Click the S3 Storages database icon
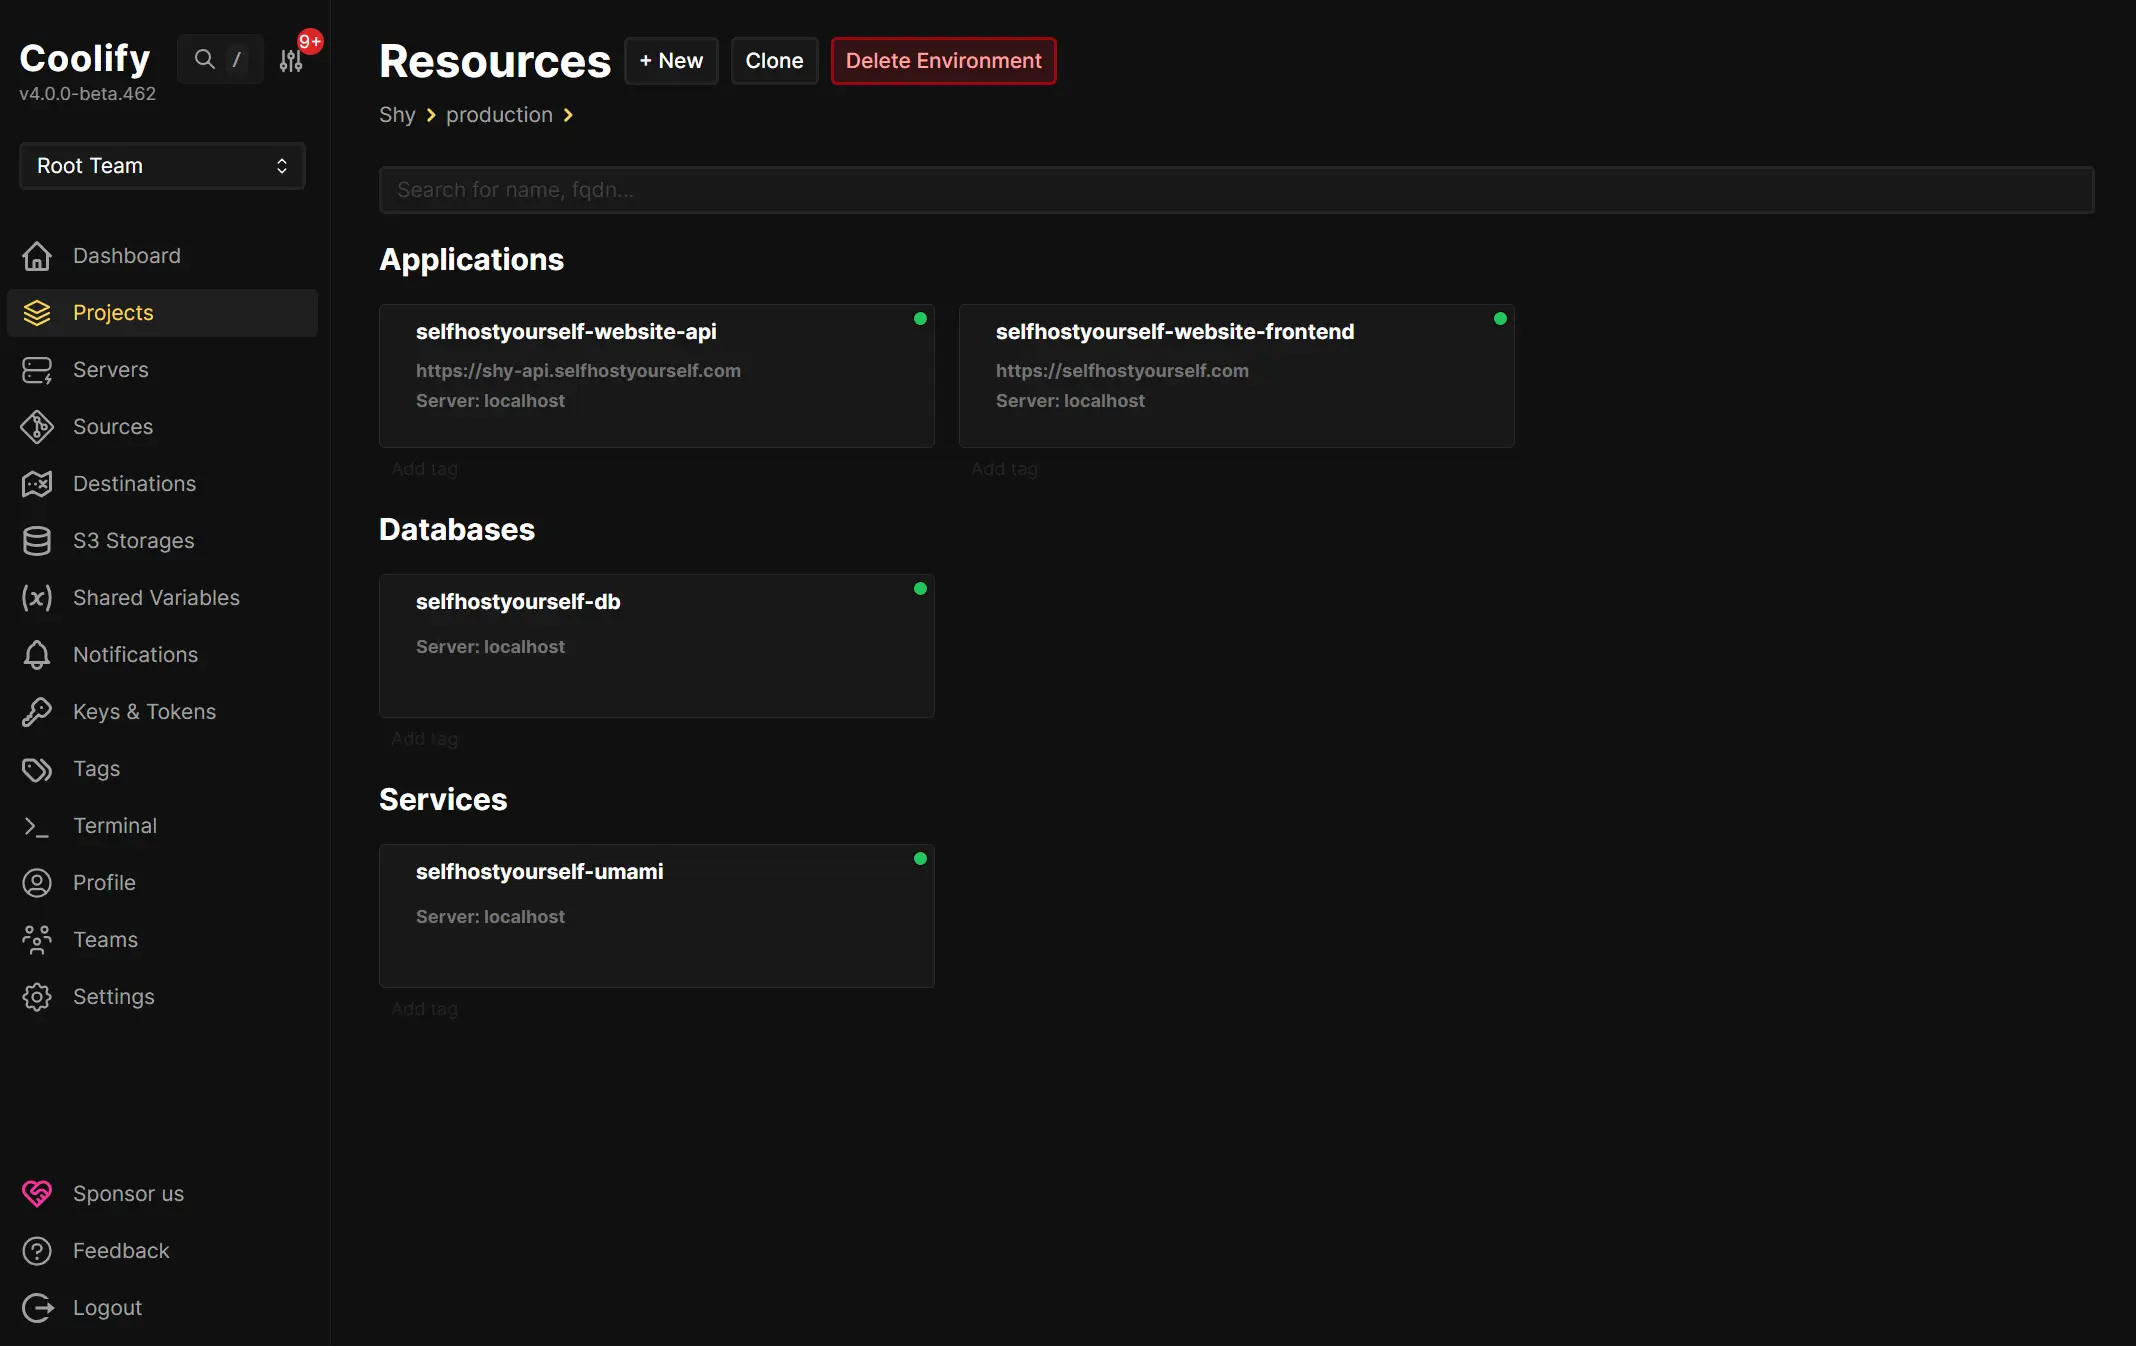 click(37, 541)
